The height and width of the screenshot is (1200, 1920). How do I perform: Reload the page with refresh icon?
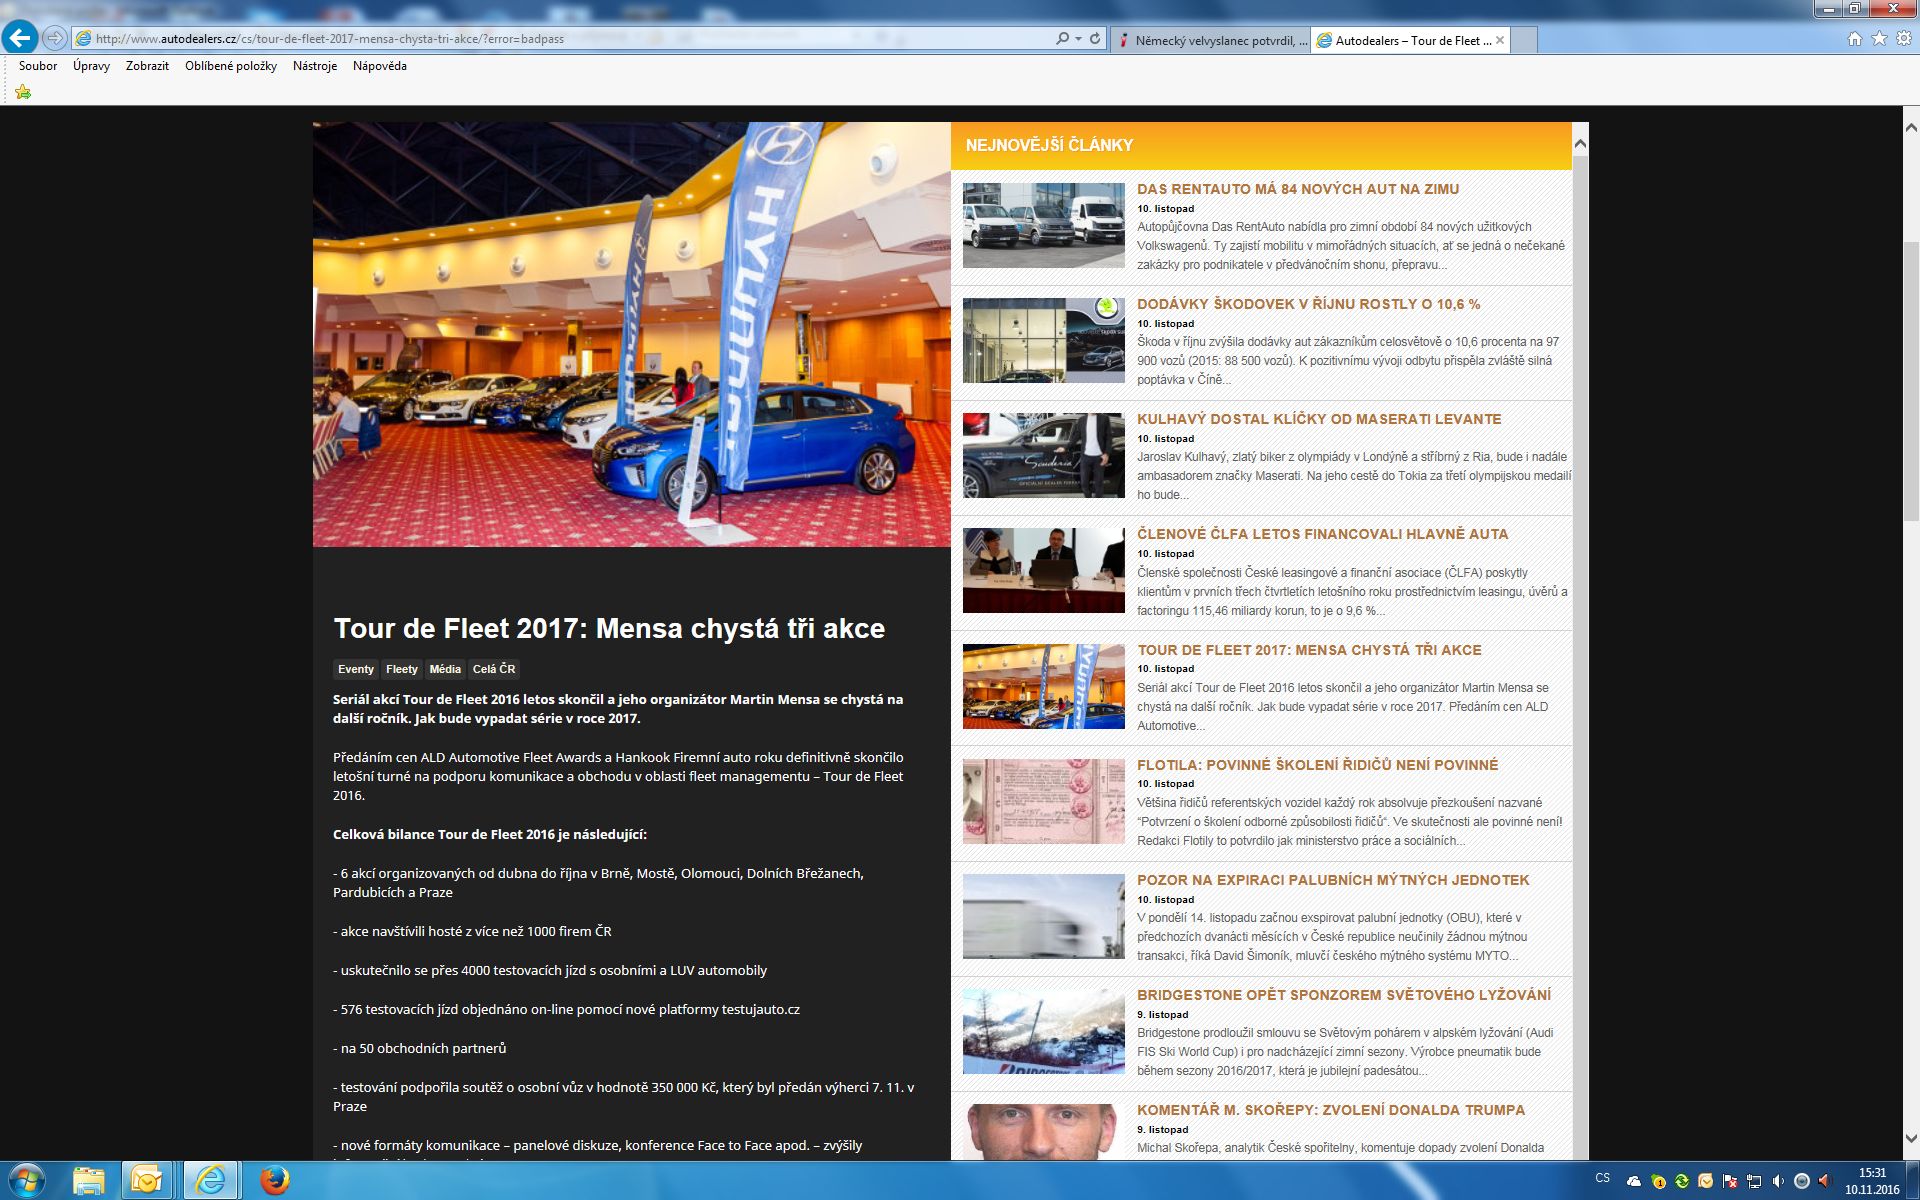click(x=1095, y=39)
